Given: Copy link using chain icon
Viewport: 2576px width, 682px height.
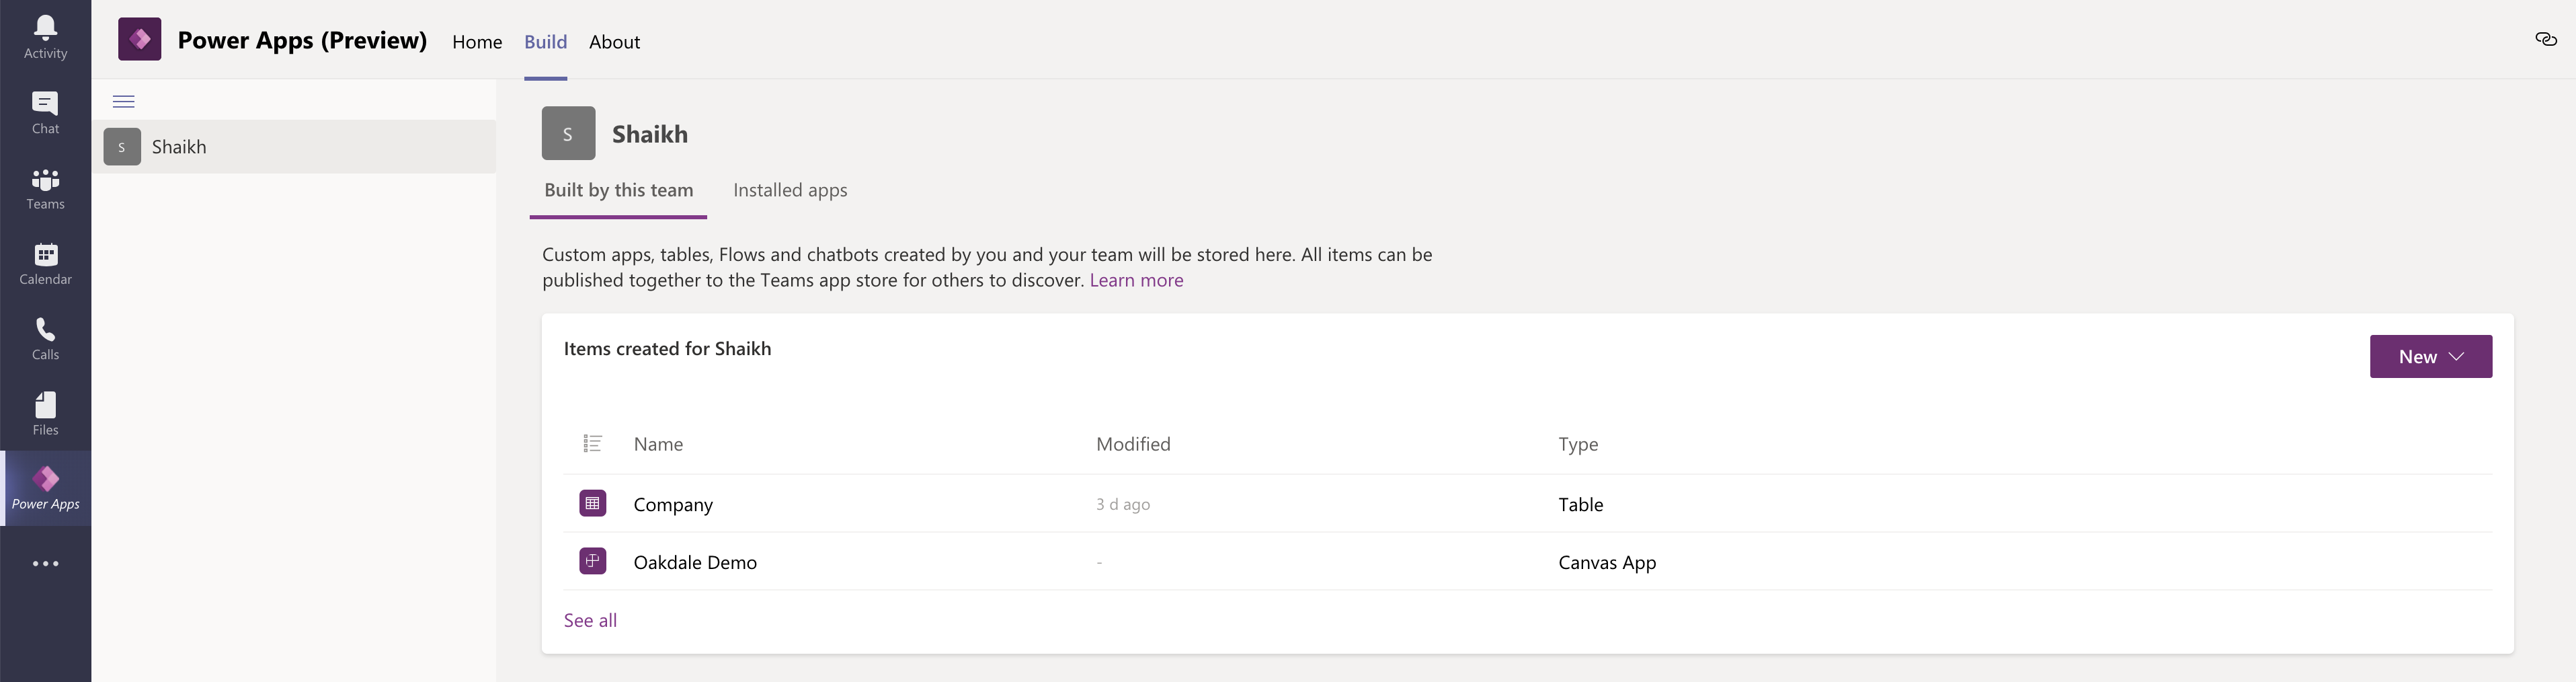Looking at the screenshot, I should click(2546, 39).
